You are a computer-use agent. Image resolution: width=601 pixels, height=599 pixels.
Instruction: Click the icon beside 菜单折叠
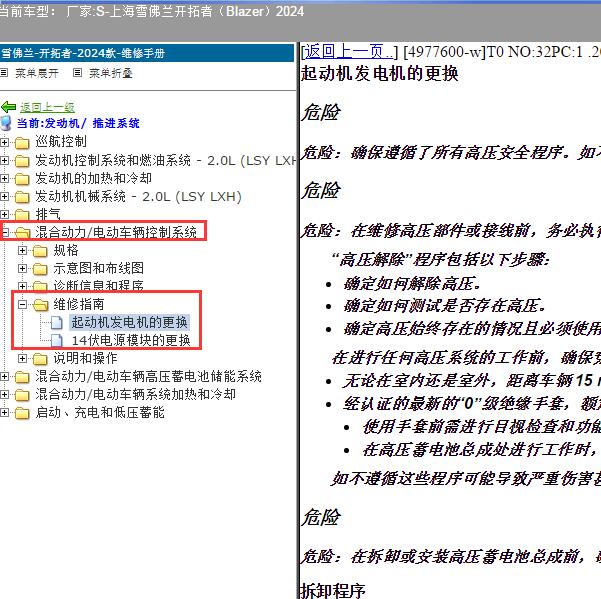(77, 72)
